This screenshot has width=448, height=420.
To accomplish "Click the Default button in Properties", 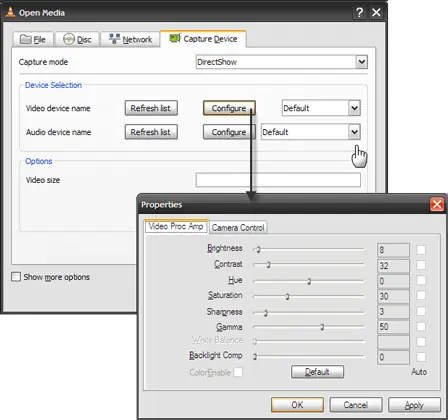I will 317,372.
